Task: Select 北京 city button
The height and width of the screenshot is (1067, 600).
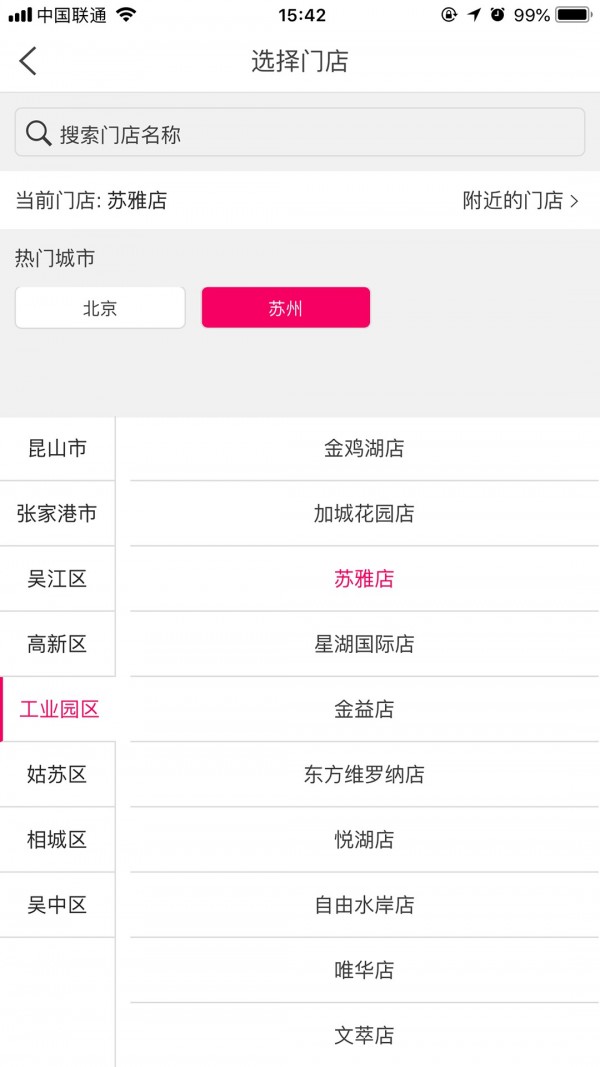Action: [100, 308]
